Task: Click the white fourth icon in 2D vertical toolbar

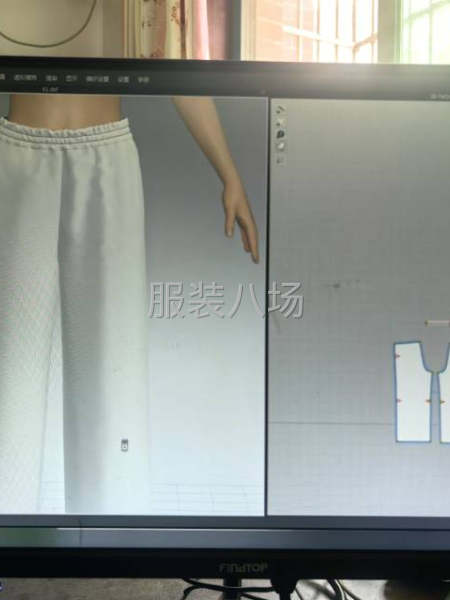Action: (281, 146)
